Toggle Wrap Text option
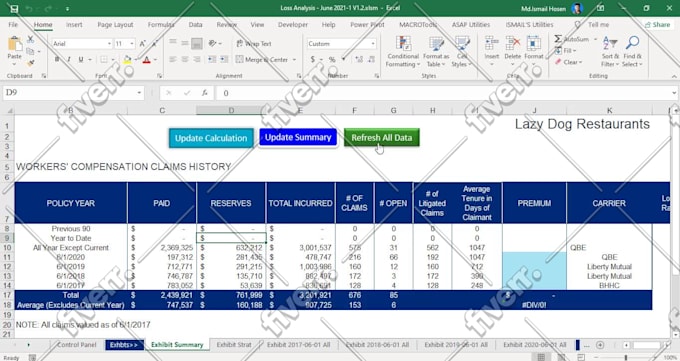 (254, 44)
